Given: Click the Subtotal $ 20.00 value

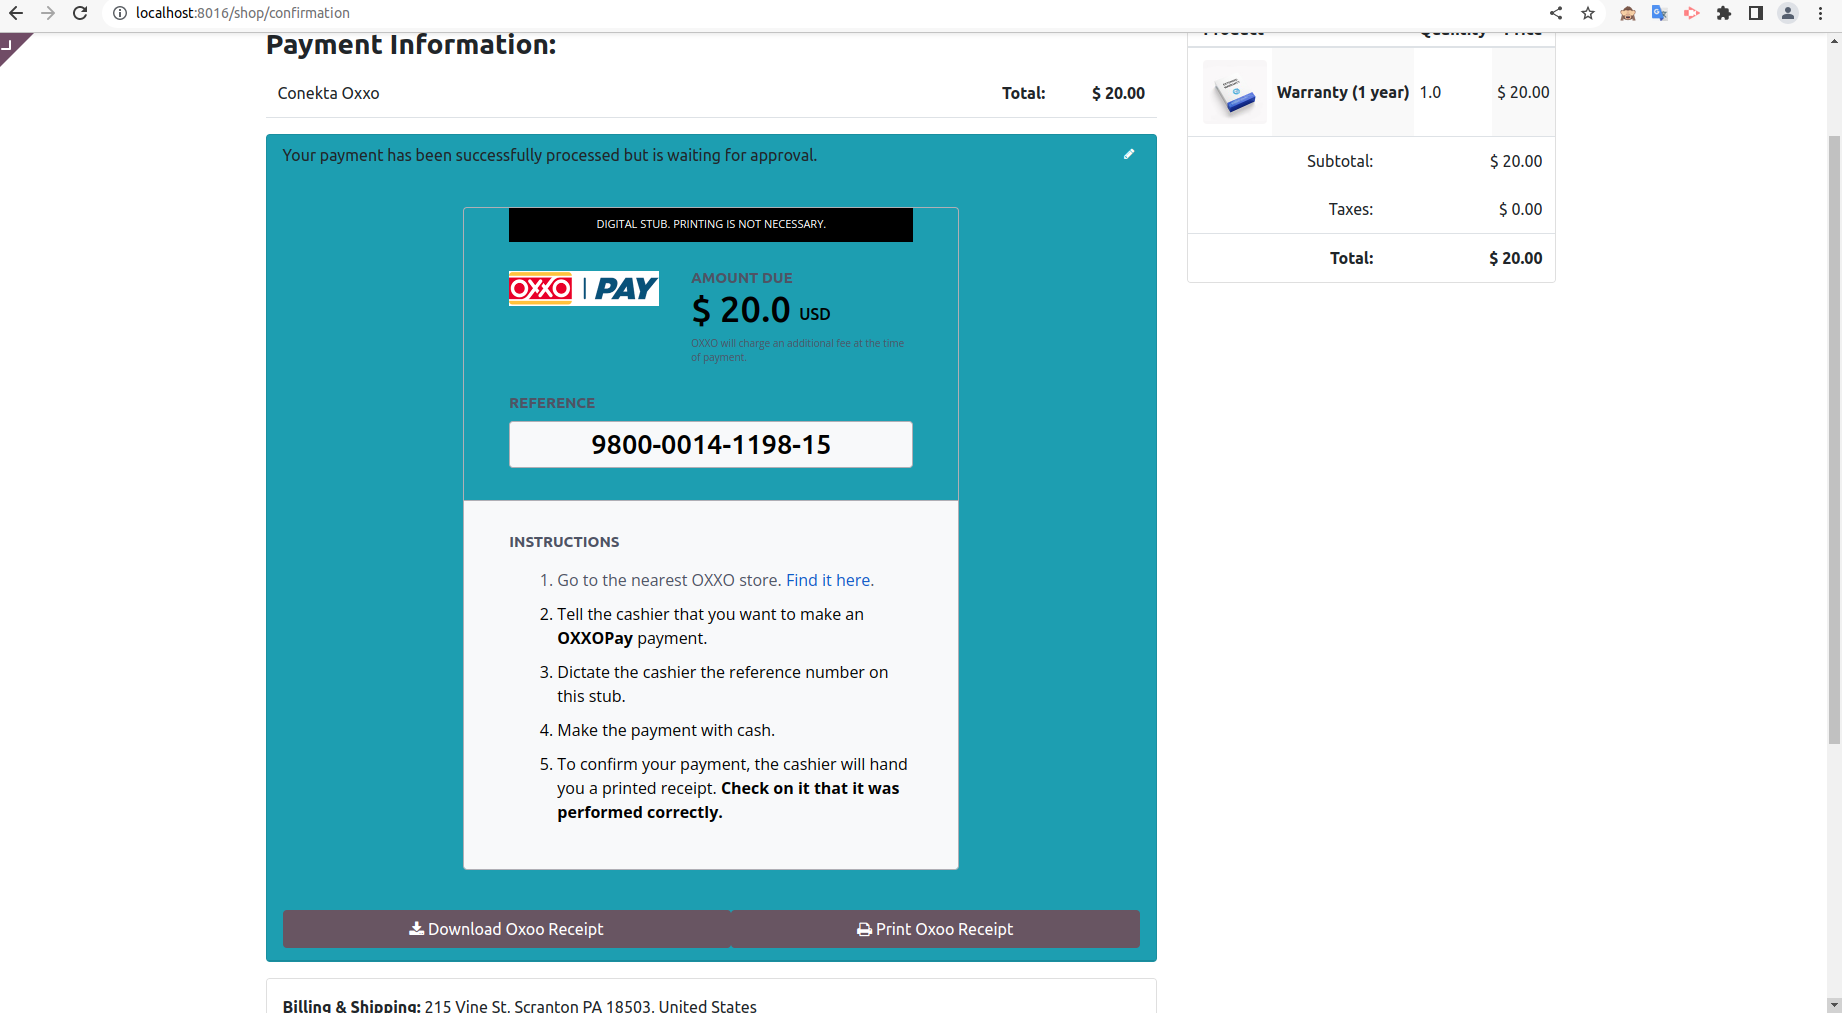Looking at the screenshot, I should coord(1516,161).
